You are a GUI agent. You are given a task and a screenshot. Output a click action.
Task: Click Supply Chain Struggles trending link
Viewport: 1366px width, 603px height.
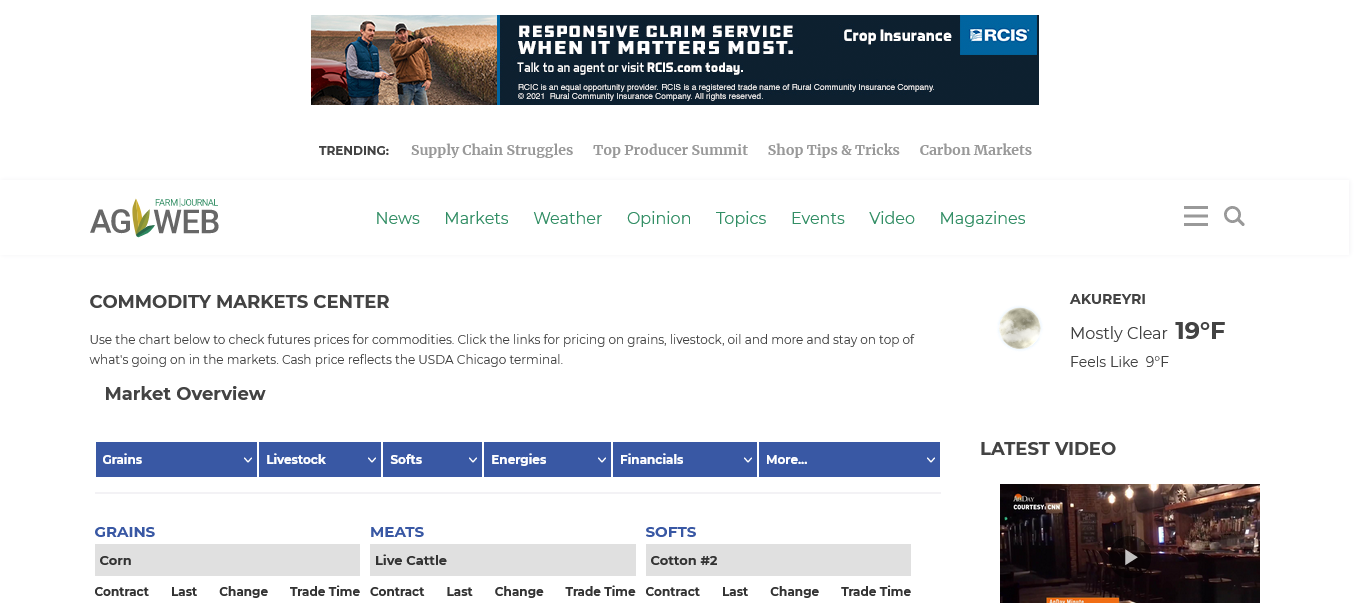point(492,150)
